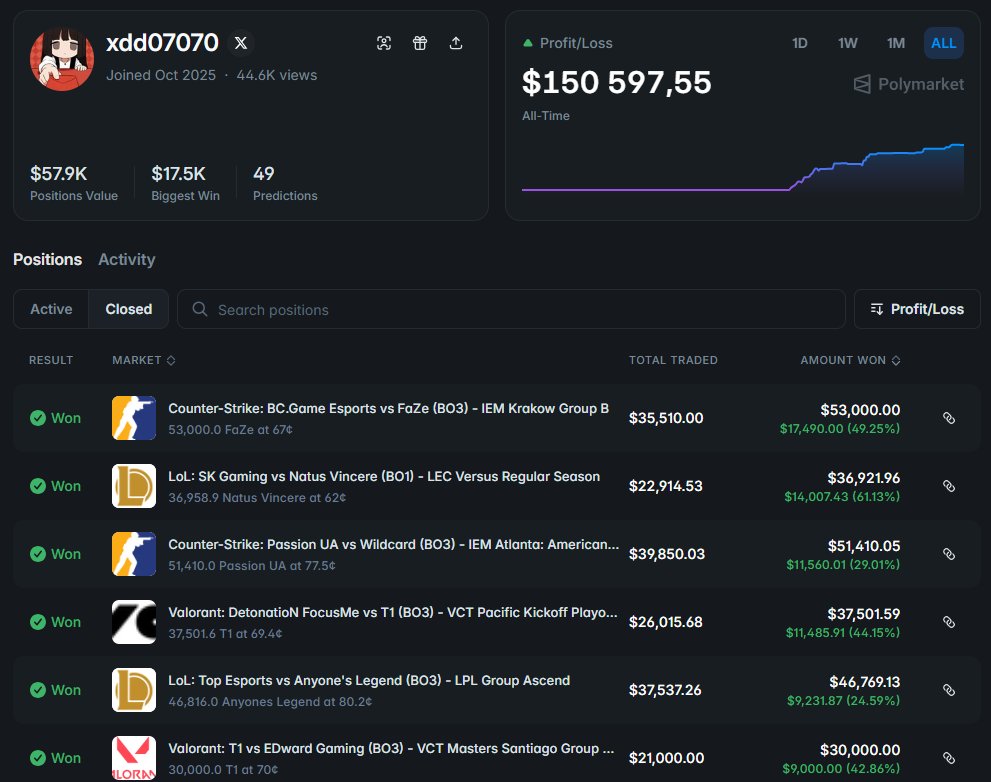Open the X (Twitter) profile link icon
The width and height of the screenshot is (991, 782).
(x=241, y=43)
